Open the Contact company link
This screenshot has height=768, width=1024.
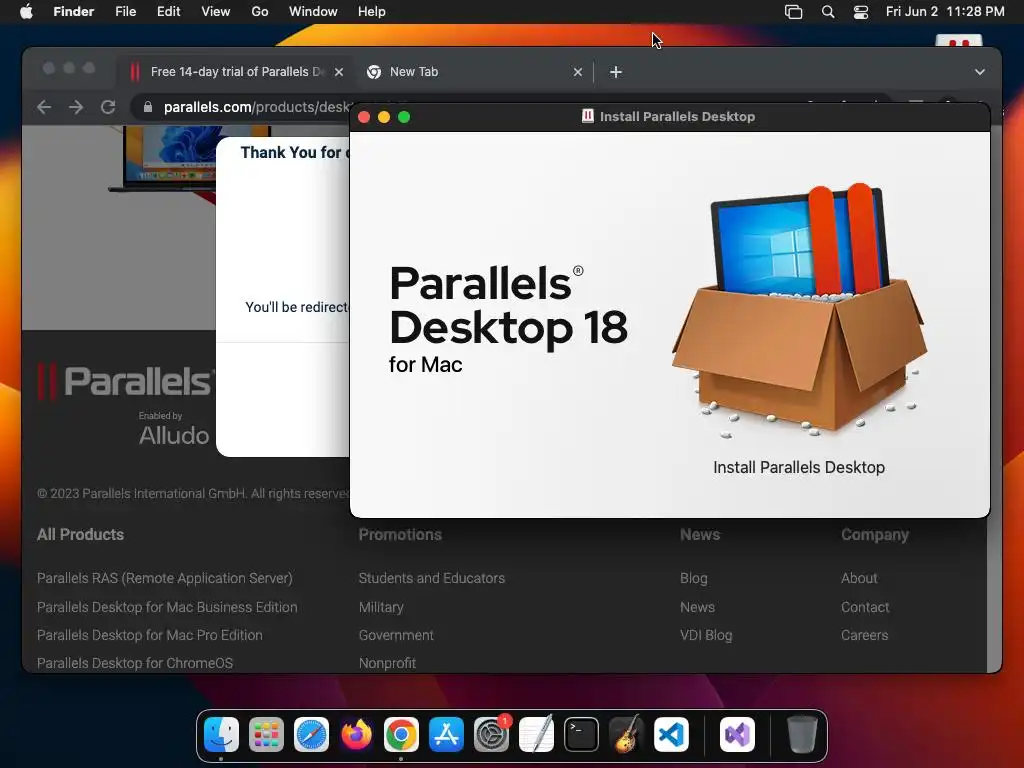coord(865,607)
